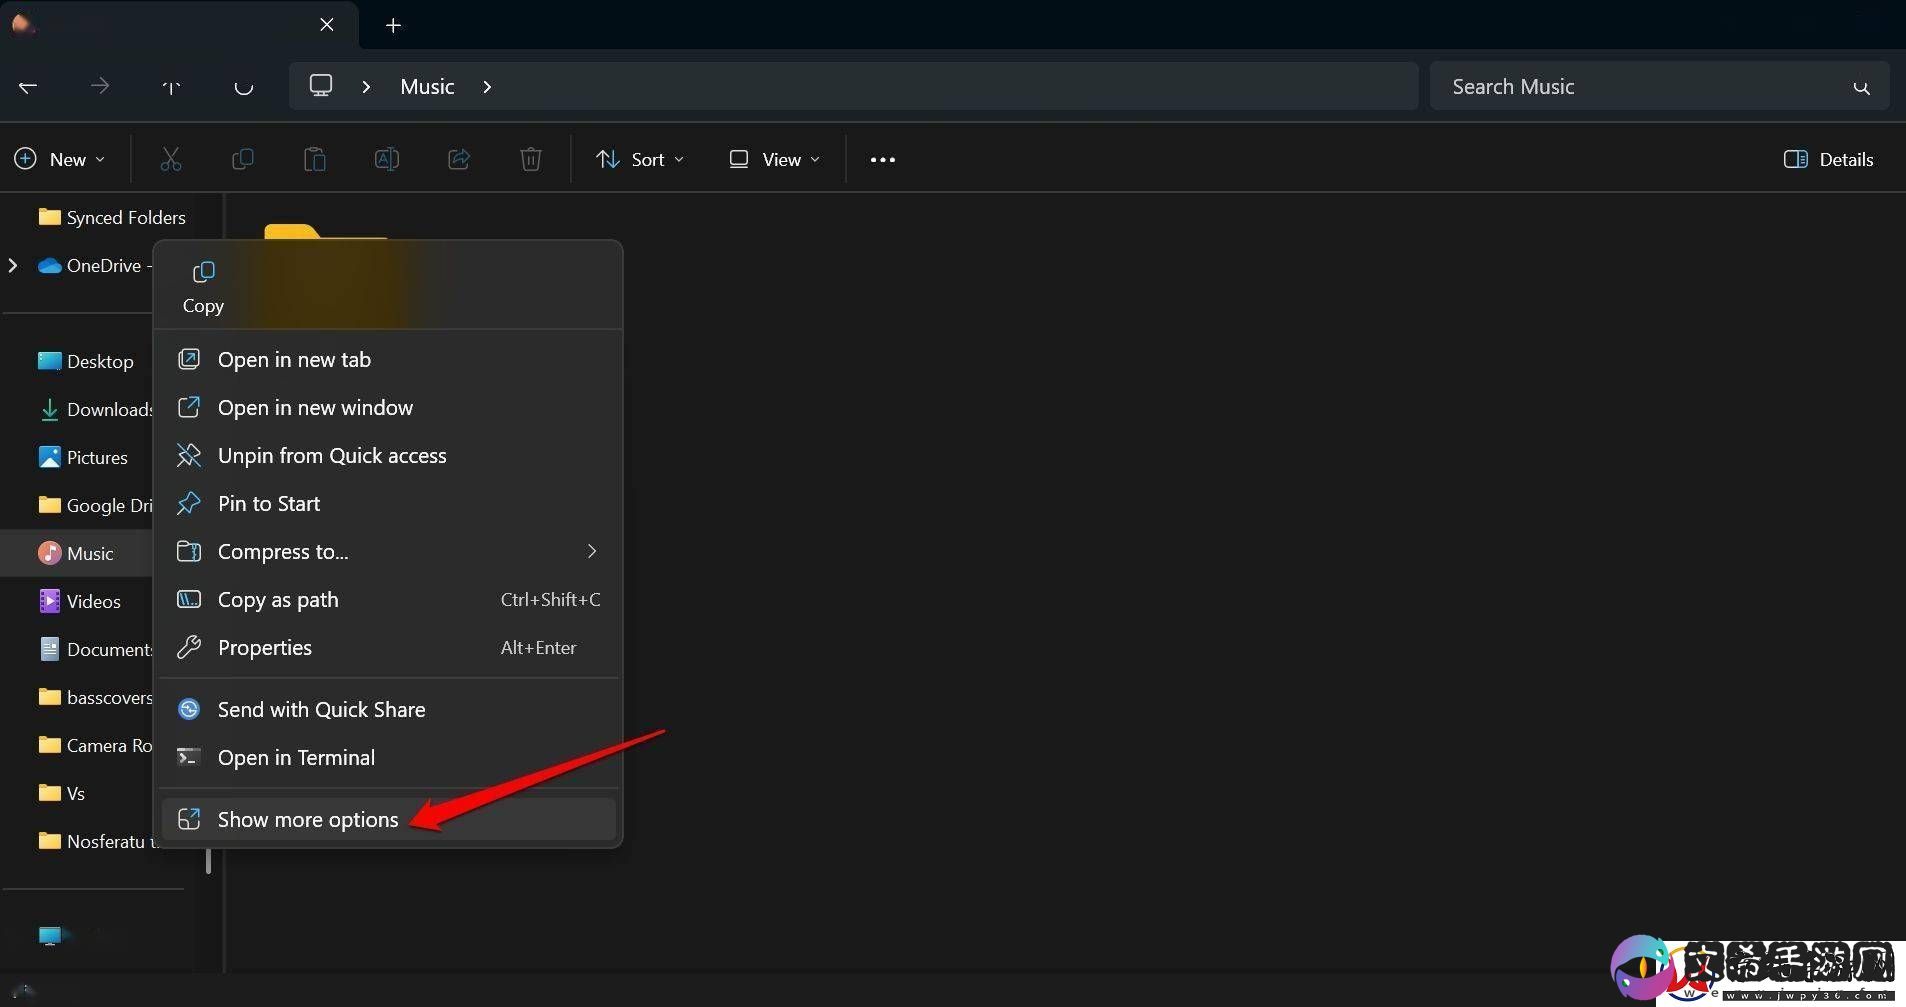Select Copy as path
The height and width of the screenshot is (1007, 1906).
coord(388,600)
